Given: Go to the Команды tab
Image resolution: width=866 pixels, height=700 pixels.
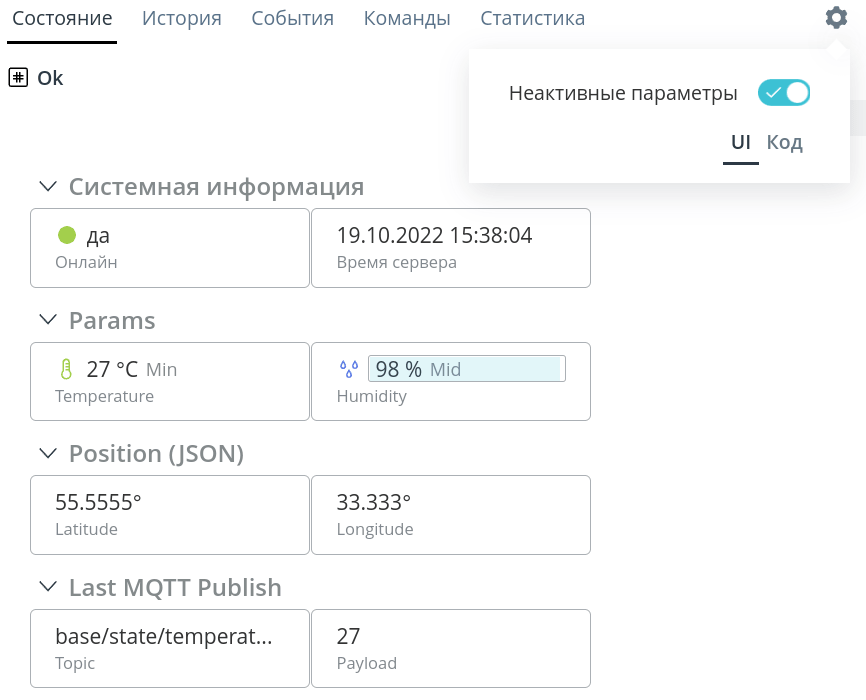Looking at the screenshot, I should (x=407, y=18).
